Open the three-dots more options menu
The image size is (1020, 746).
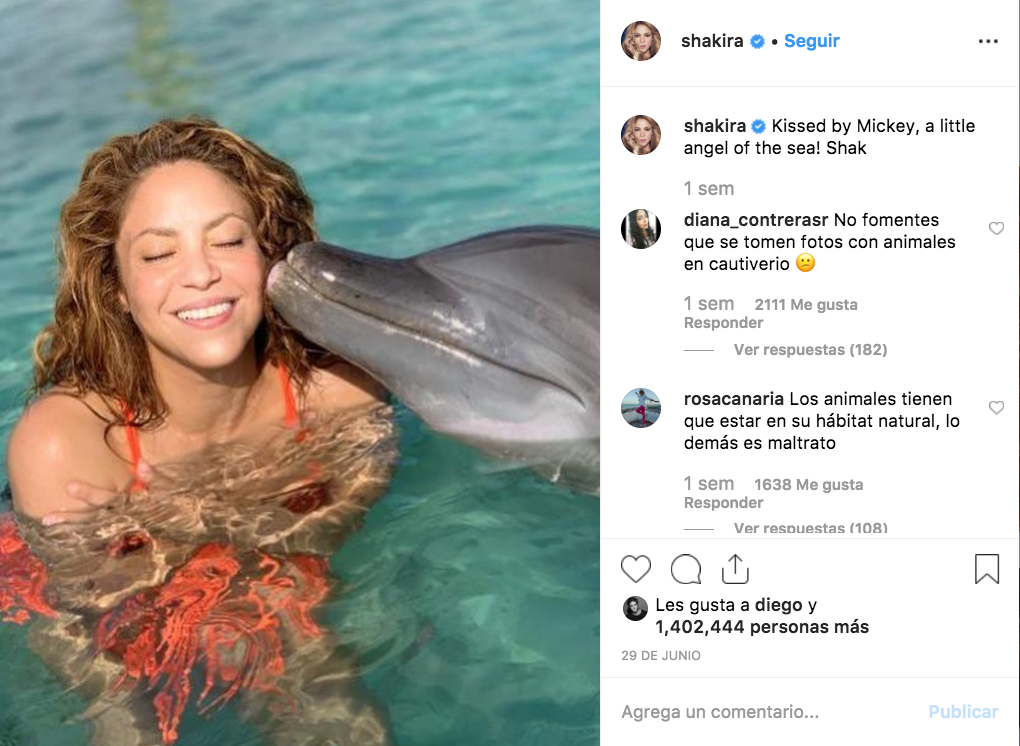pyautogui.click(x=988, y=41)
